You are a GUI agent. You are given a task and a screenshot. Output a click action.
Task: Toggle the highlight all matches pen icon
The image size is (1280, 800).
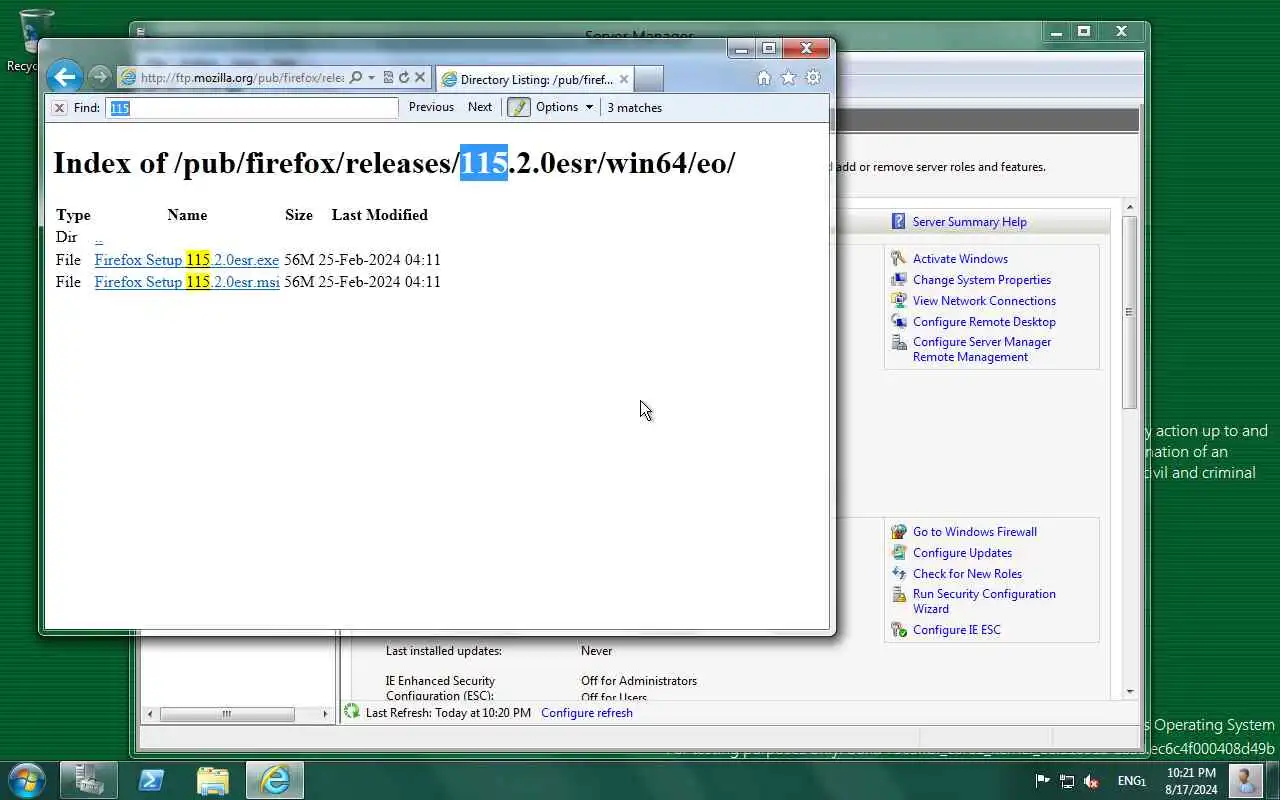pyautogui.click(x=518, y=107)
